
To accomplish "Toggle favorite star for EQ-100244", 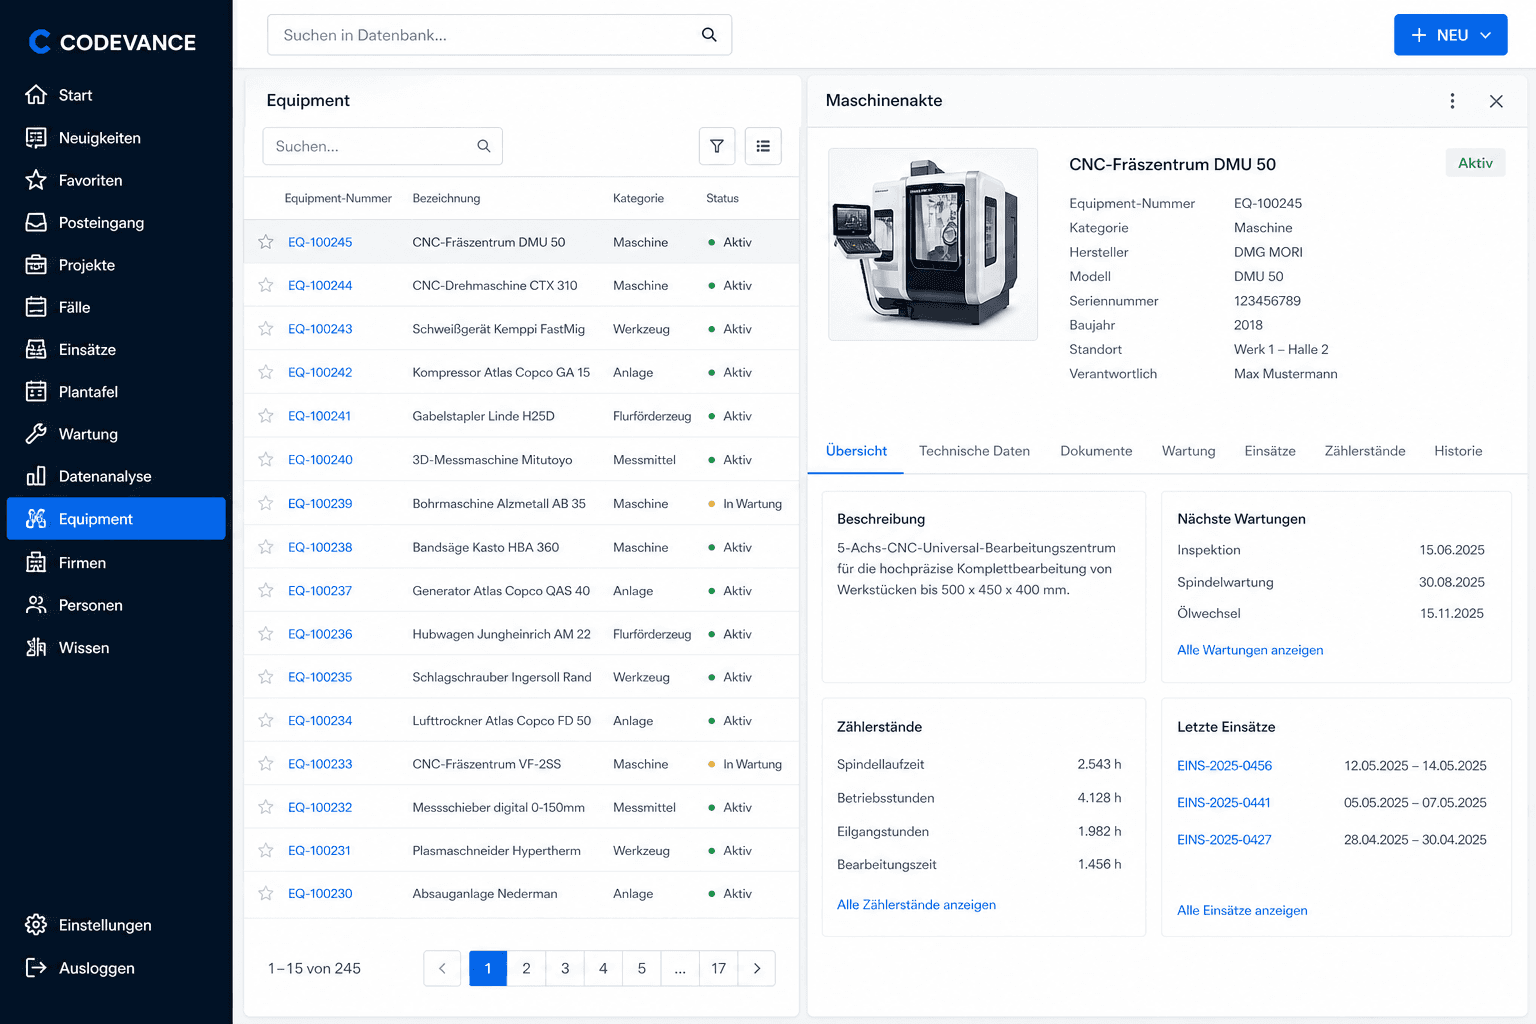I will pos(266,285).
